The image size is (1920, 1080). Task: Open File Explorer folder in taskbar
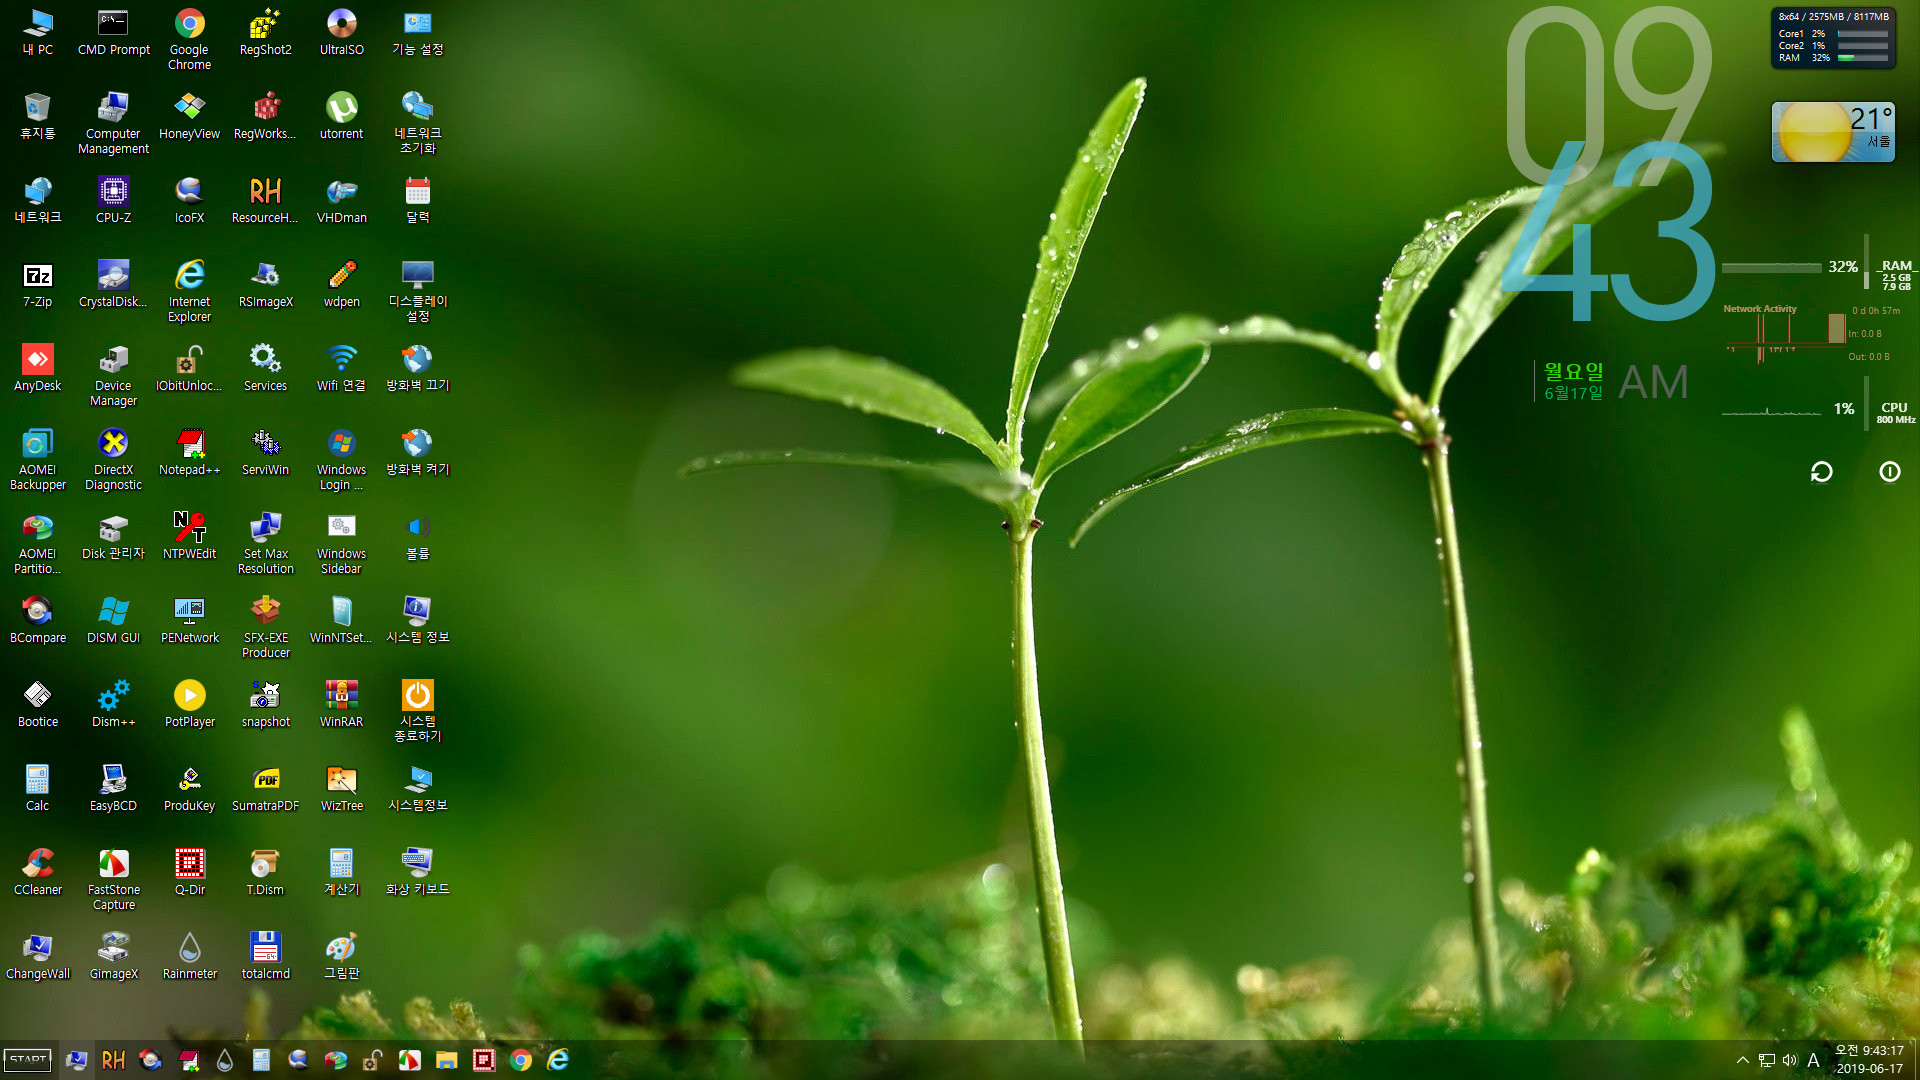(446, 1060)
